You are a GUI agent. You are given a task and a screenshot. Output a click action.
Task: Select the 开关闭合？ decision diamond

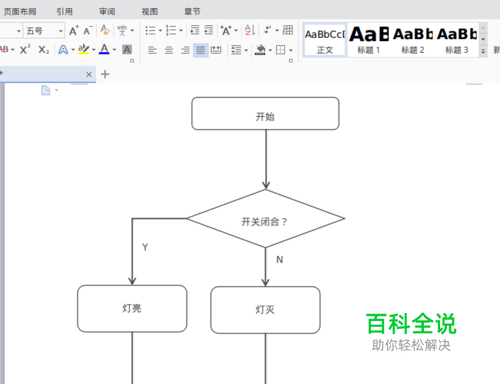coord(266,219)
